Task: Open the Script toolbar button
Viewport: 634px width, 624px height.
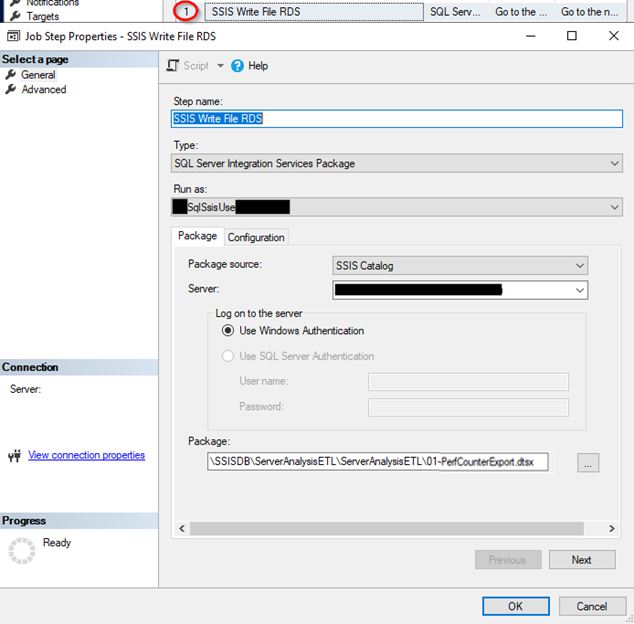Action: [x=188, y=66]
